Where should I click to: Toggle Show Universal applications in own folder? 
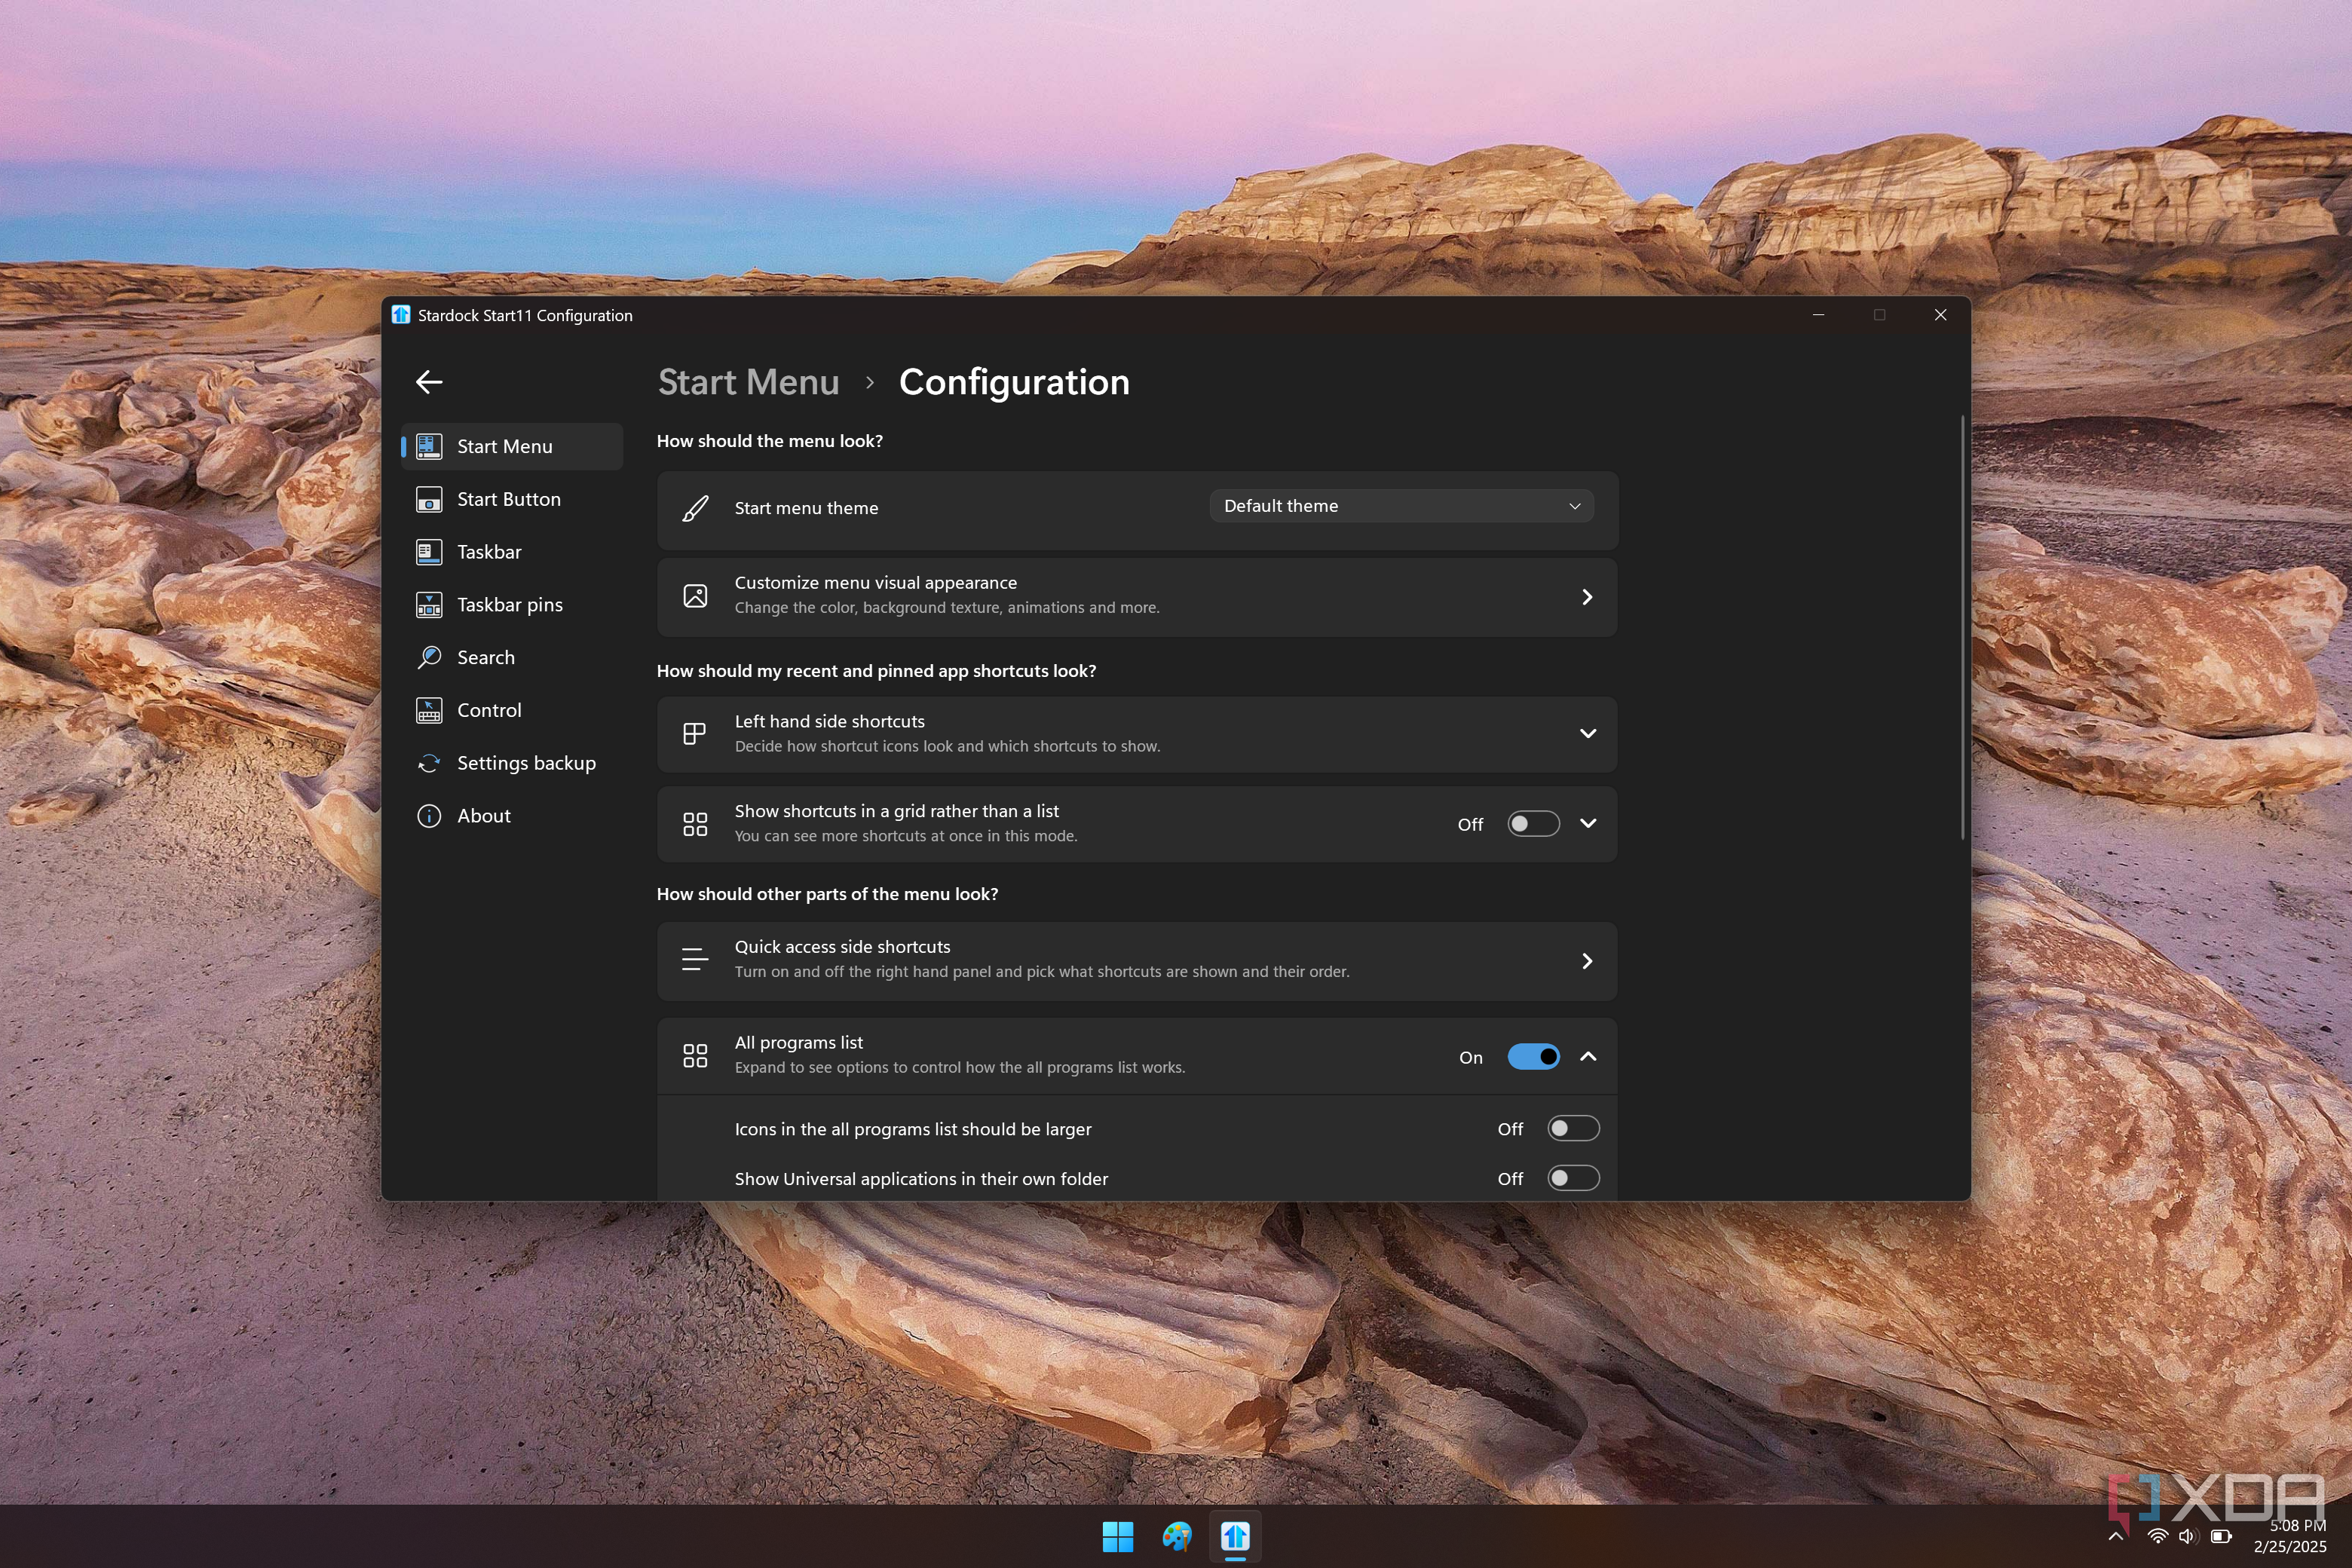tap(1573, 1178)
